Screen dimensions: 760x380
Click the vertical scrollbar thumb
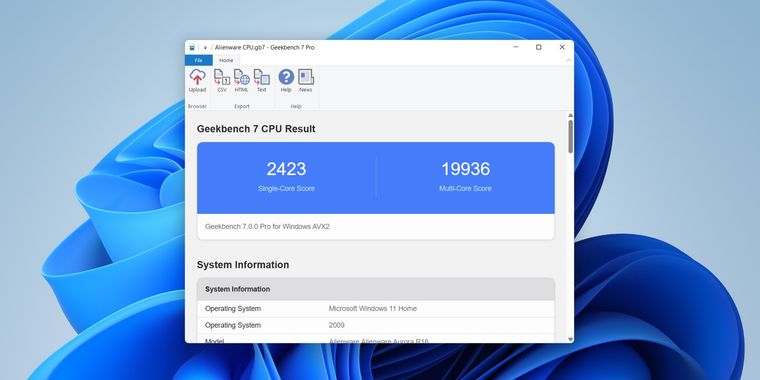tap(570, 137)
